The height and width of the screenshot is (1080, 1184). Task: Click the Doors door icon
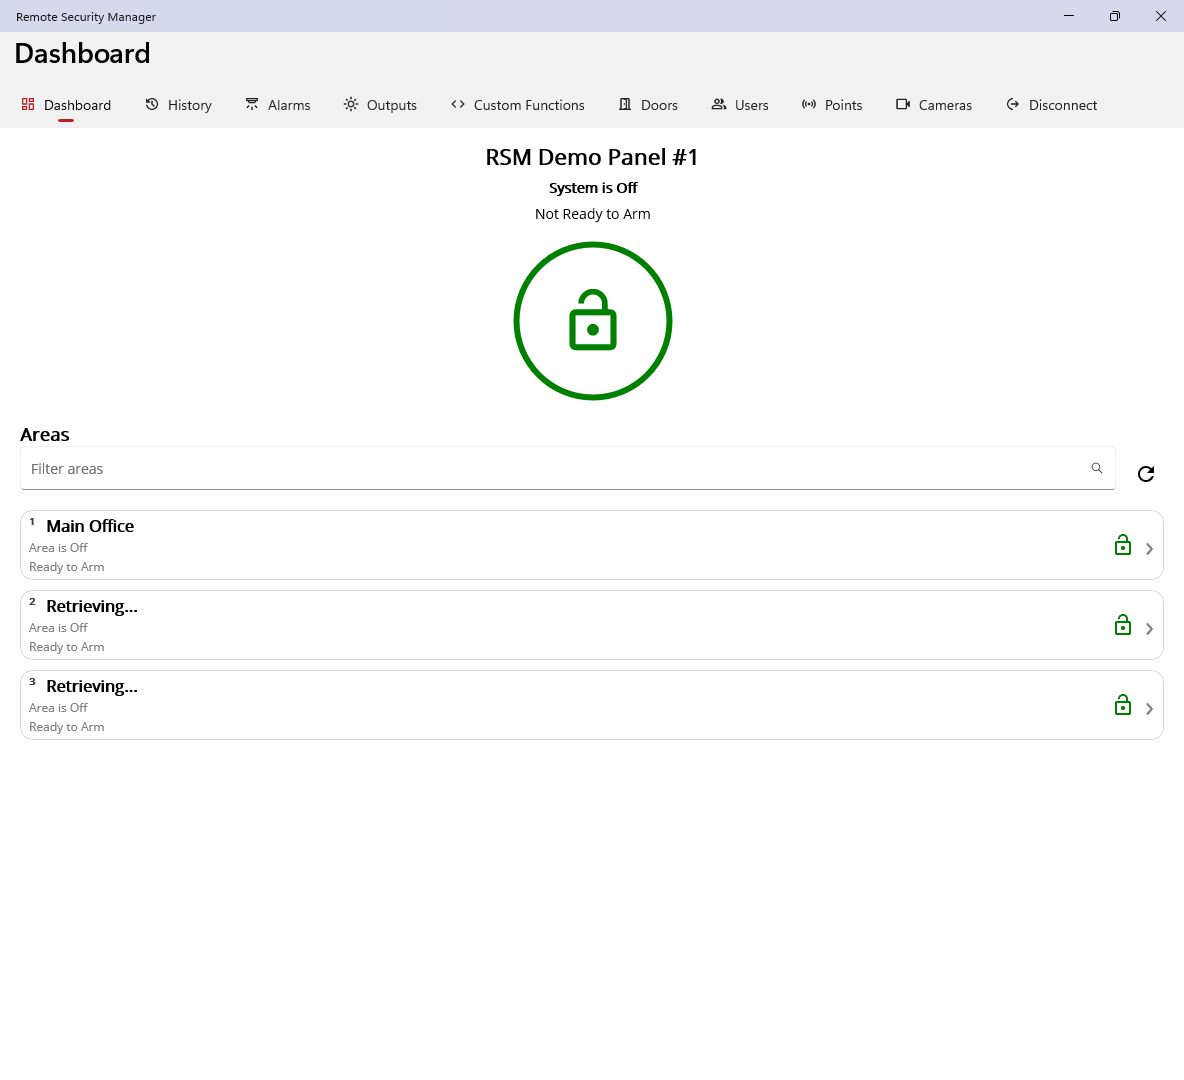624,104
